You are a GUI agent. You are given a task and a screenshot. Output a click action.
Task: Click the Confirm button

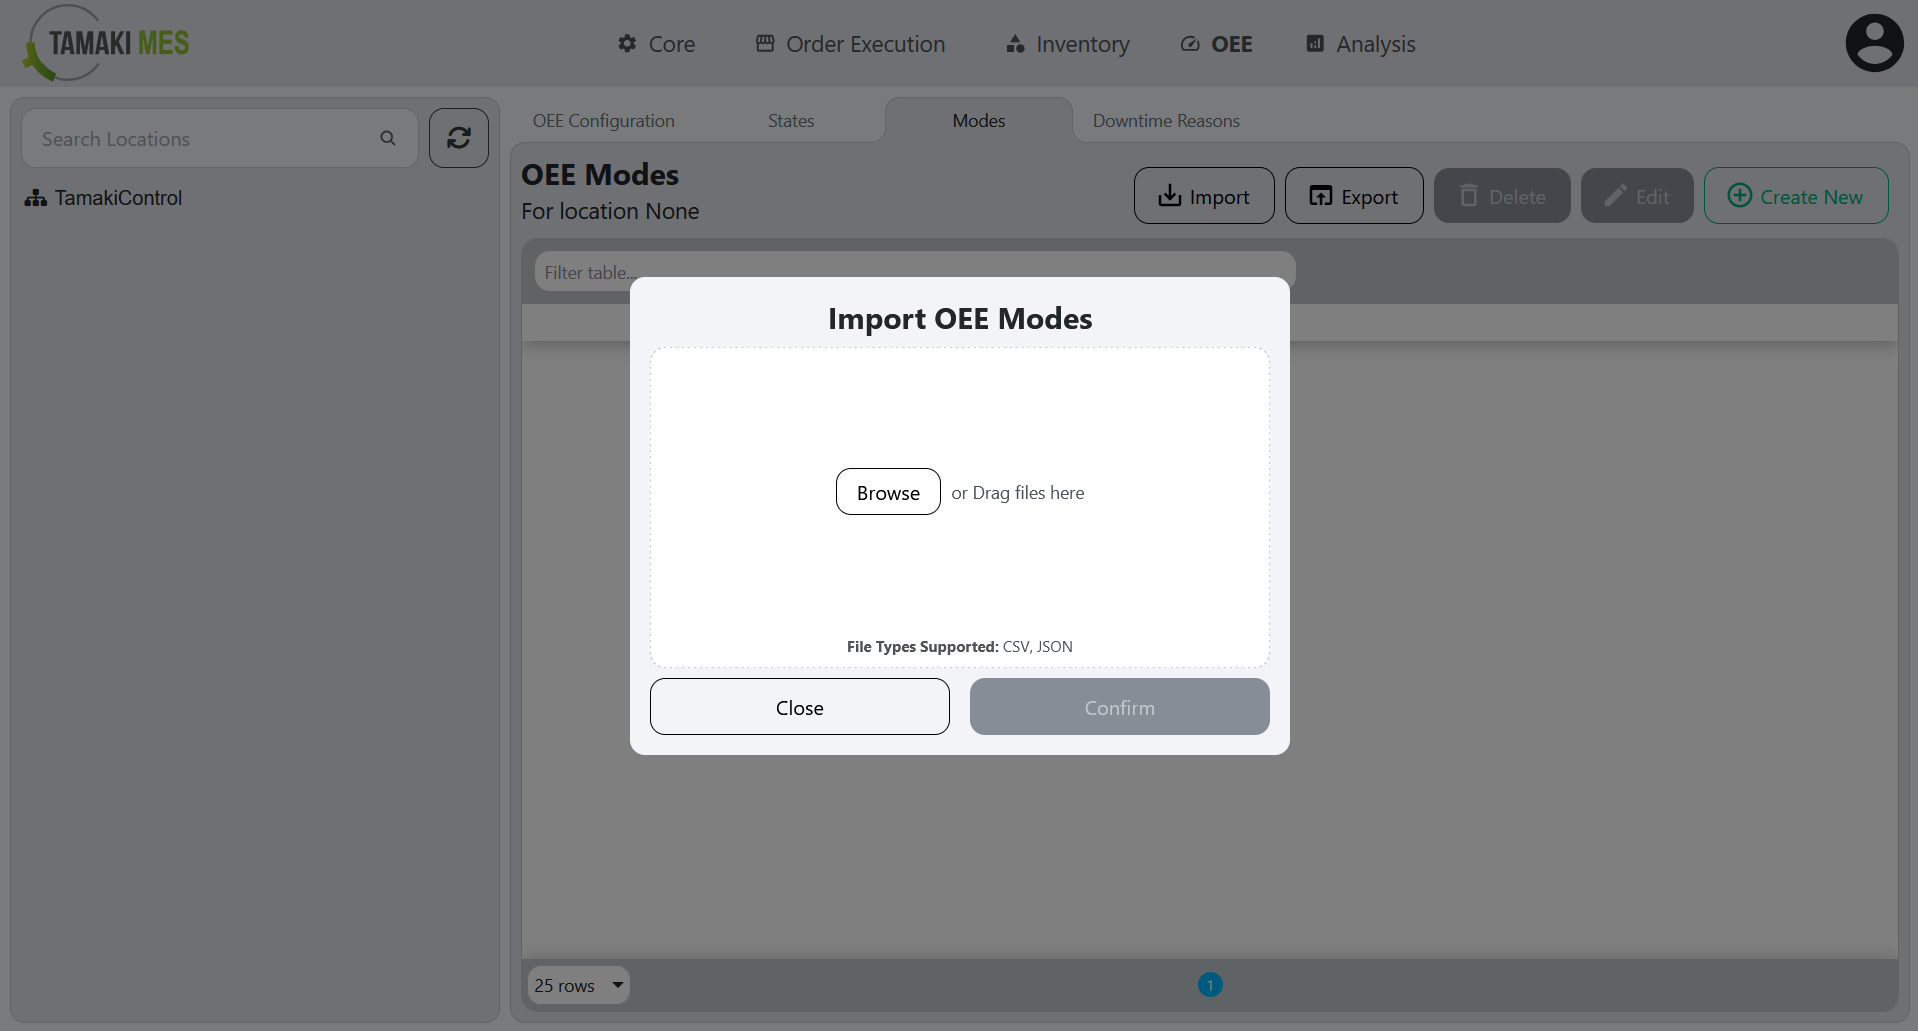(x=1119, y=707)
